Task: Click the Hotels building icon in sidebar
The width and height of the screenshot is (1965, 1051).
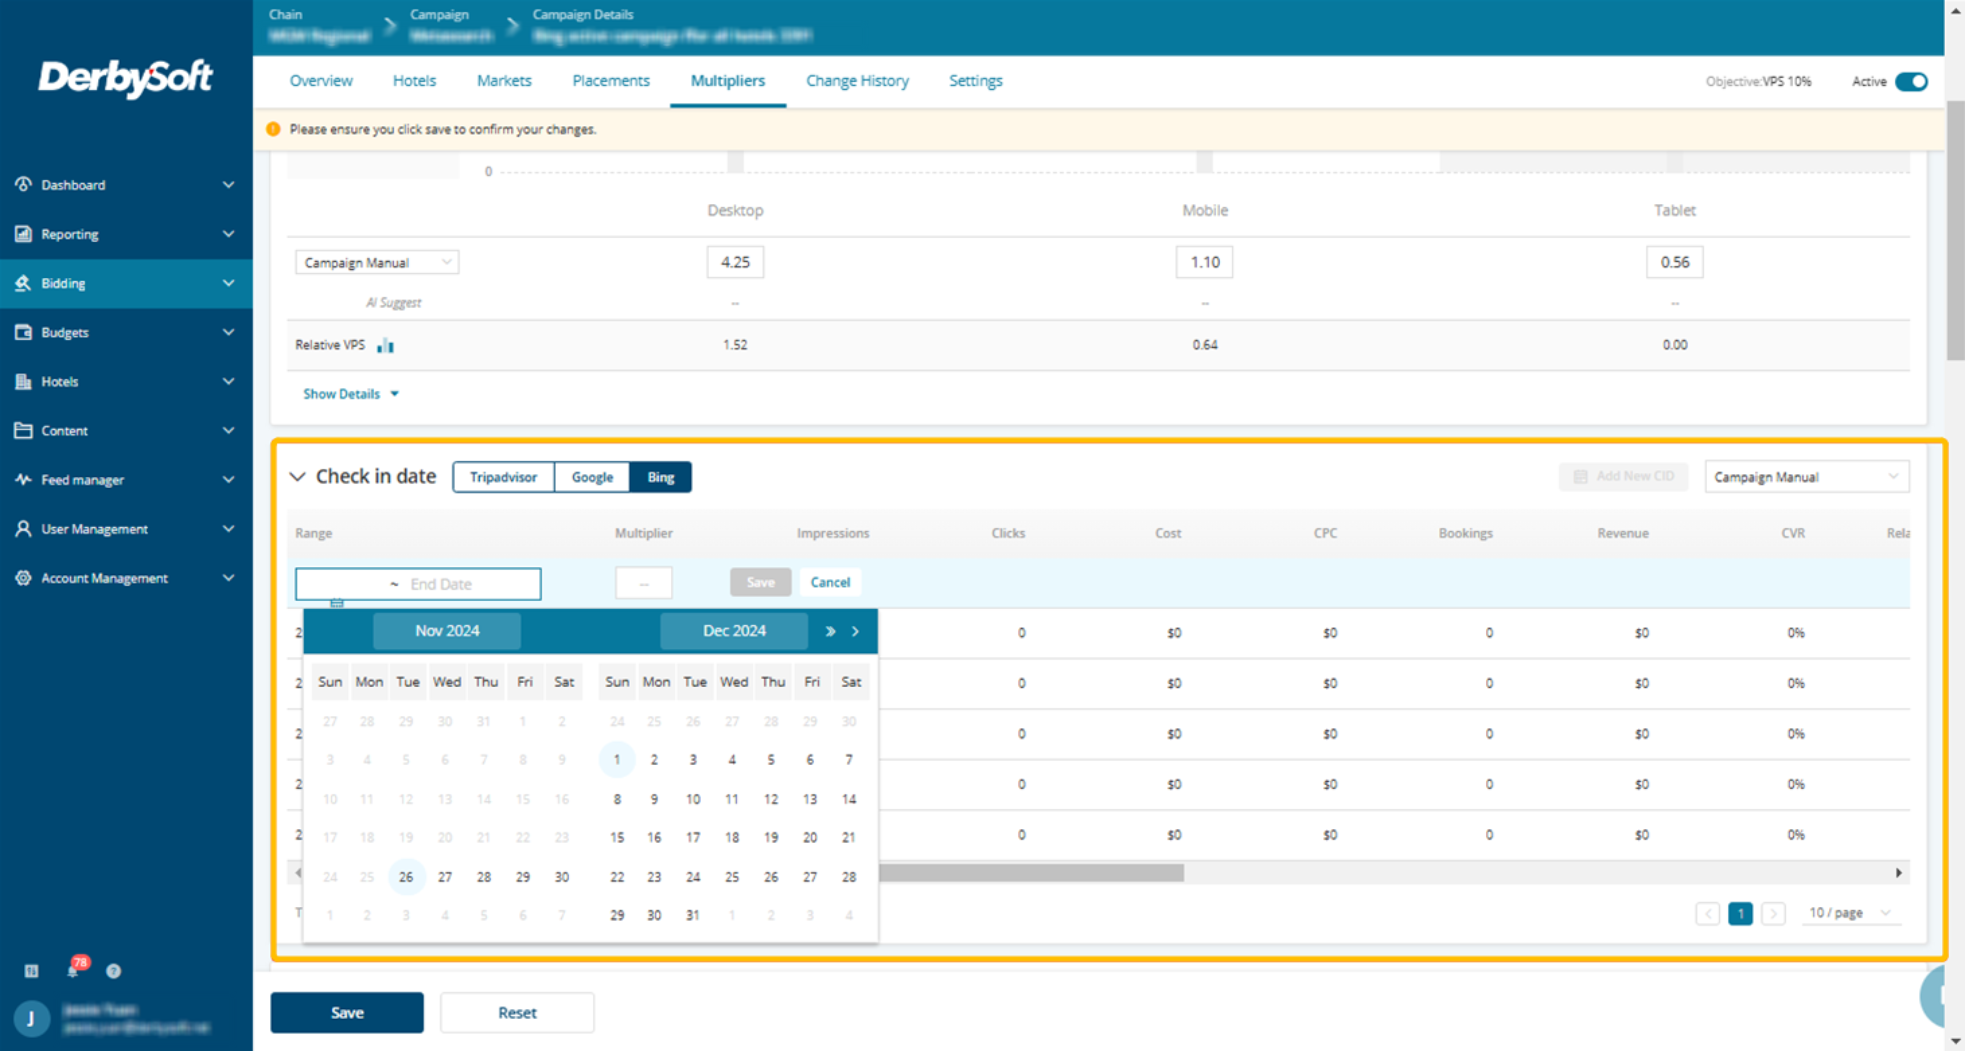Action: pyautogui.click(x=23, y=381)
